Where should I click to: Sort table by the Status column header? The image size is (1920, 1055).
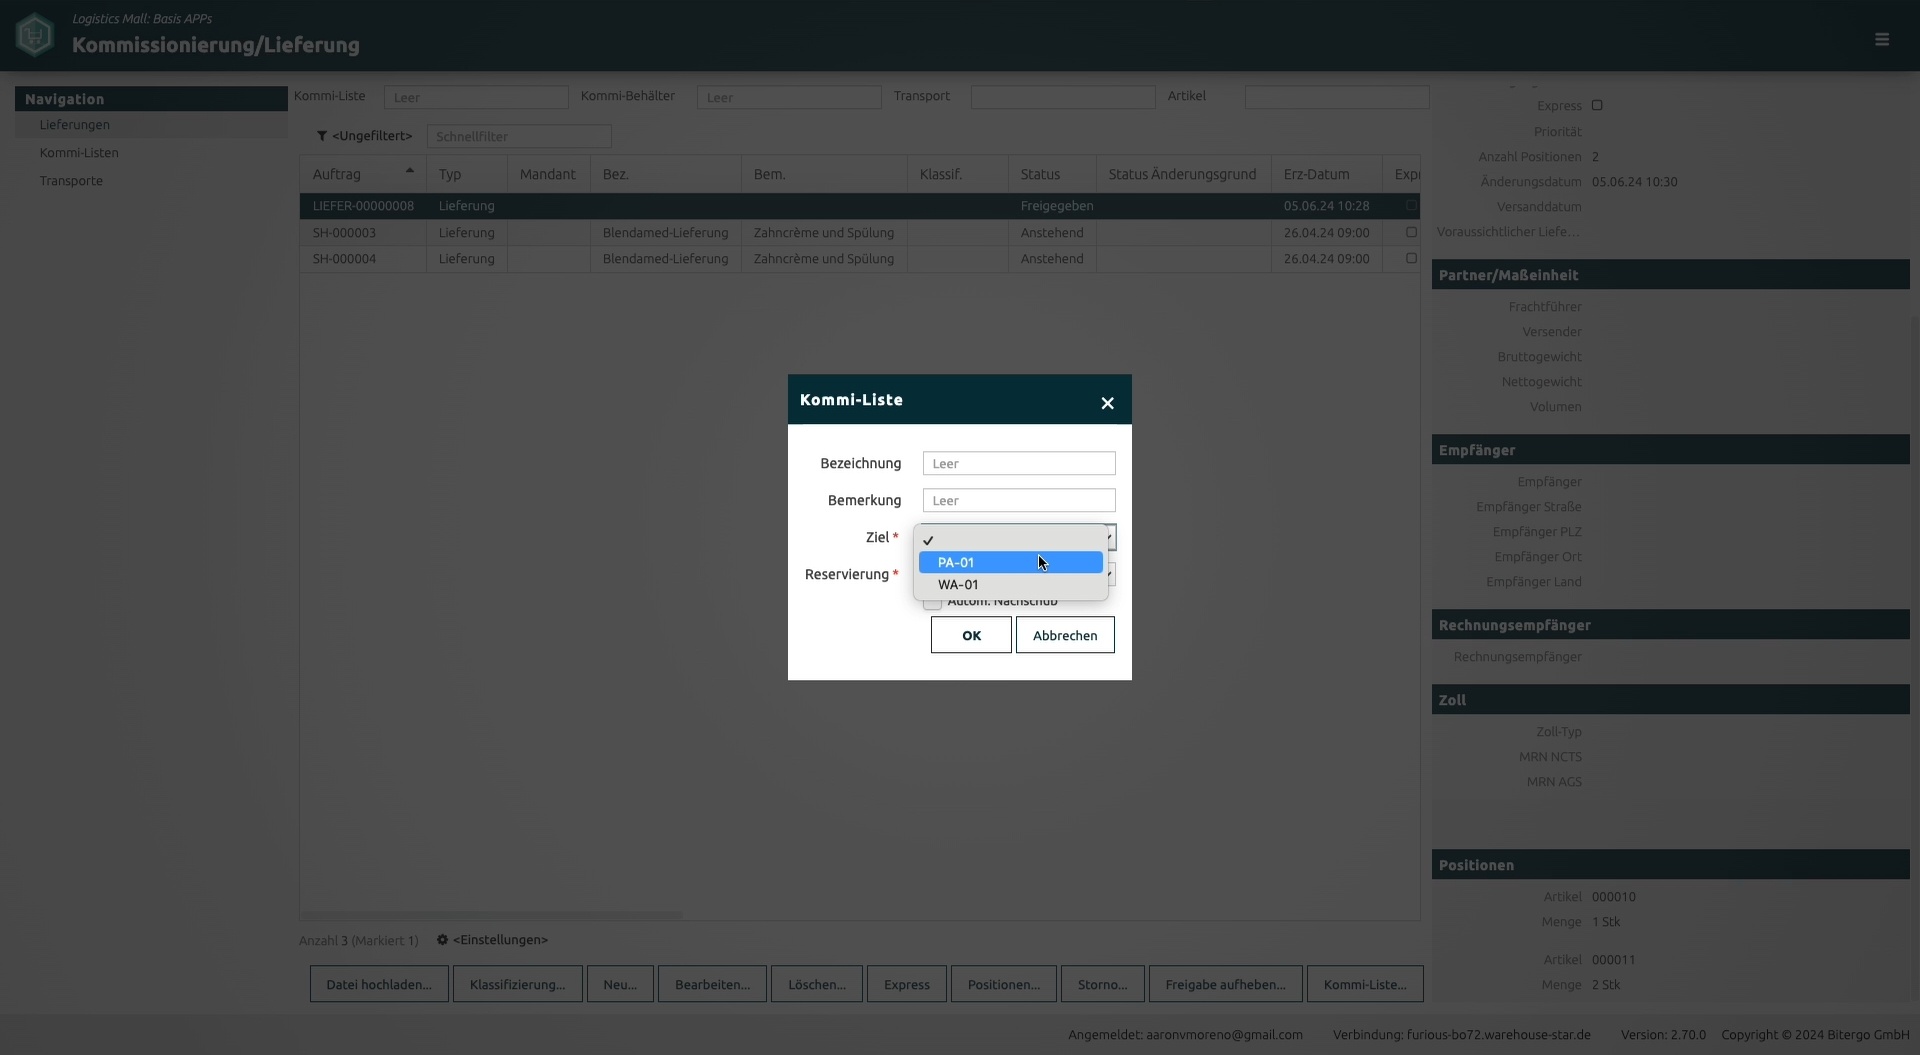(1052, 174)
